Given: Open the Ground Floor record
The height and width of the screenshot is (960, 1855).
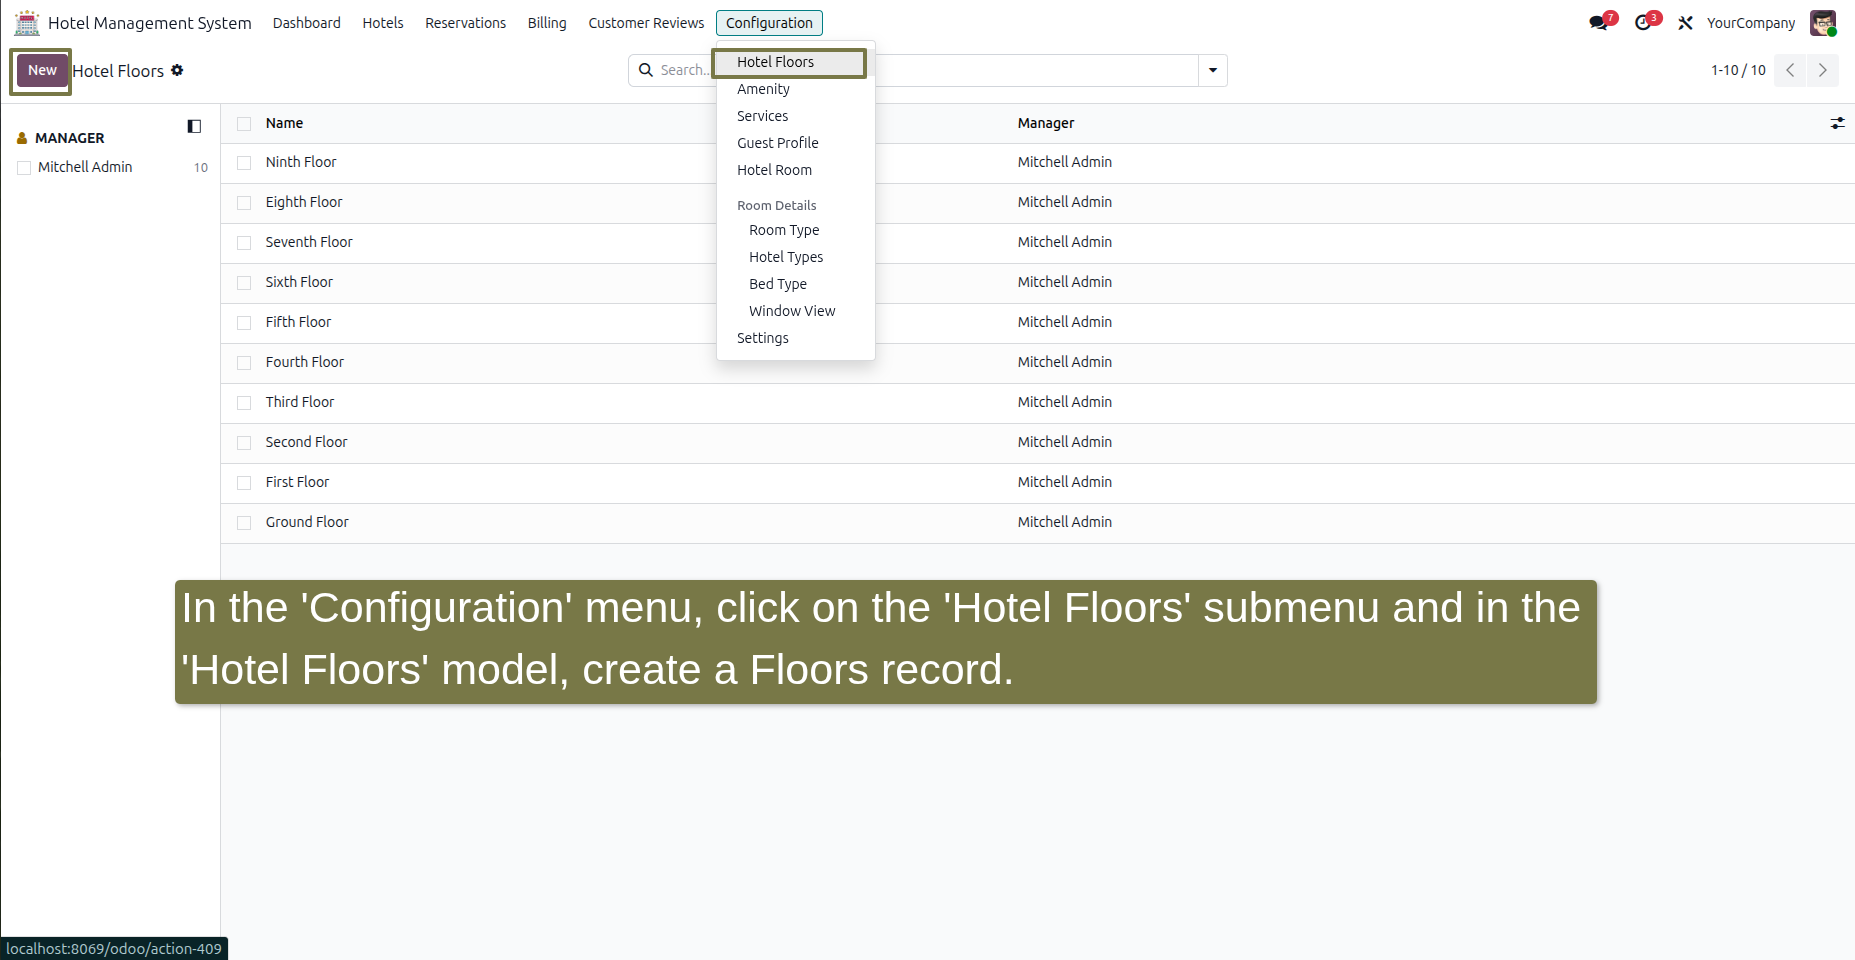Looking at the screenshot, I should pyautogui.click(x=307, y=522).
